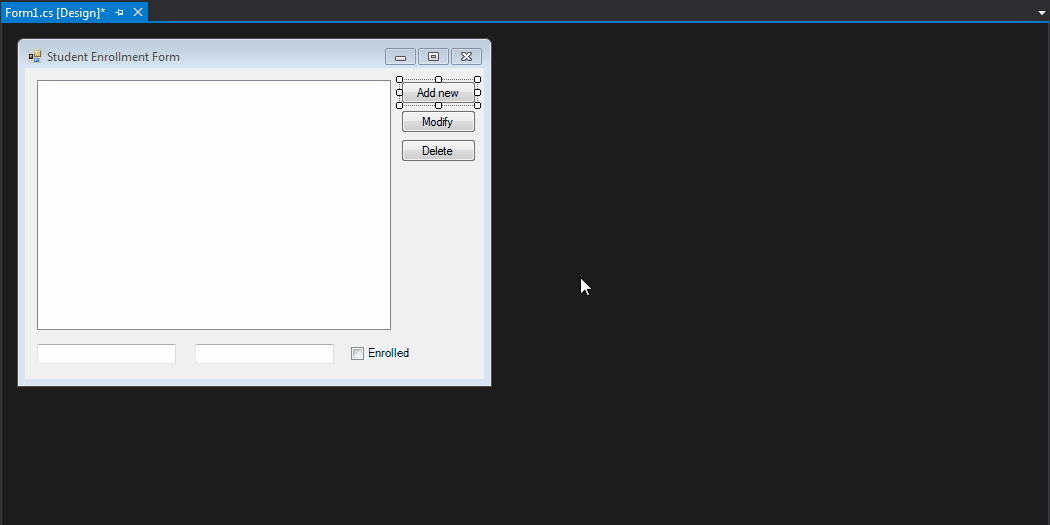Select the Add new button

pyautogui.click(x=438, y=93)
